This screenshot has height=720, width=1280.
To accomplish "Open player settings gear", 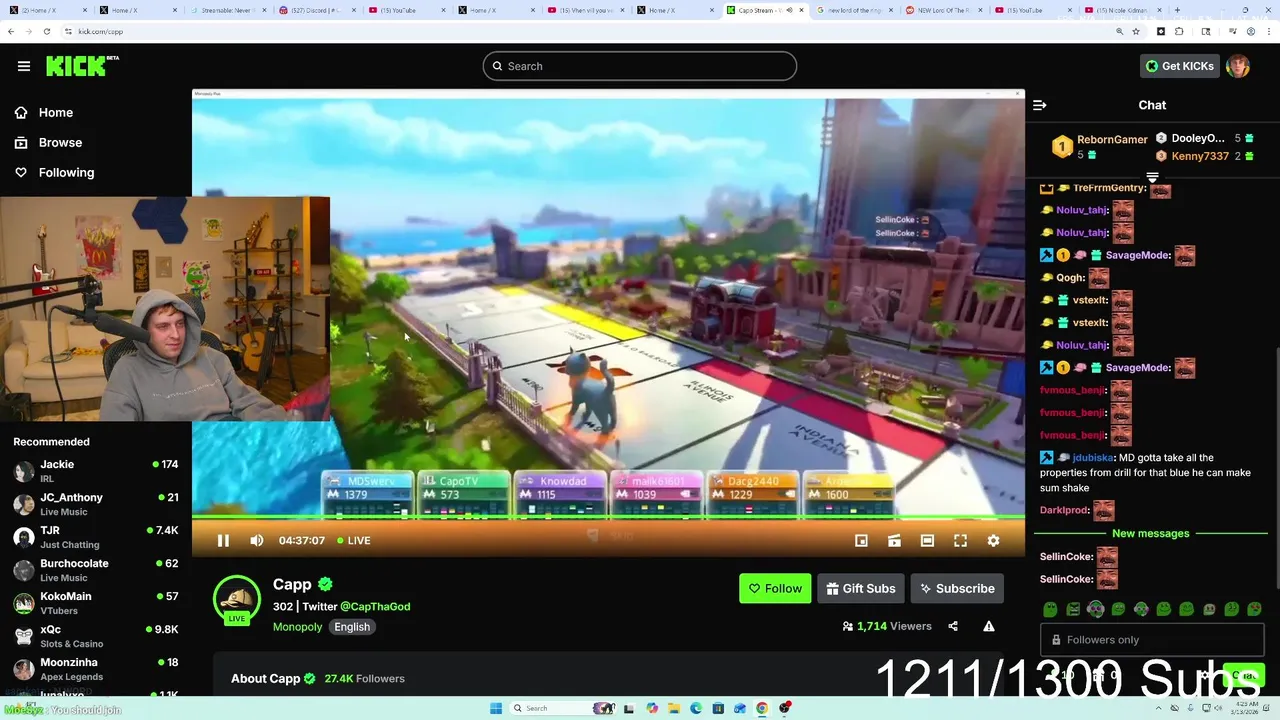I will [x=993, y=541].
